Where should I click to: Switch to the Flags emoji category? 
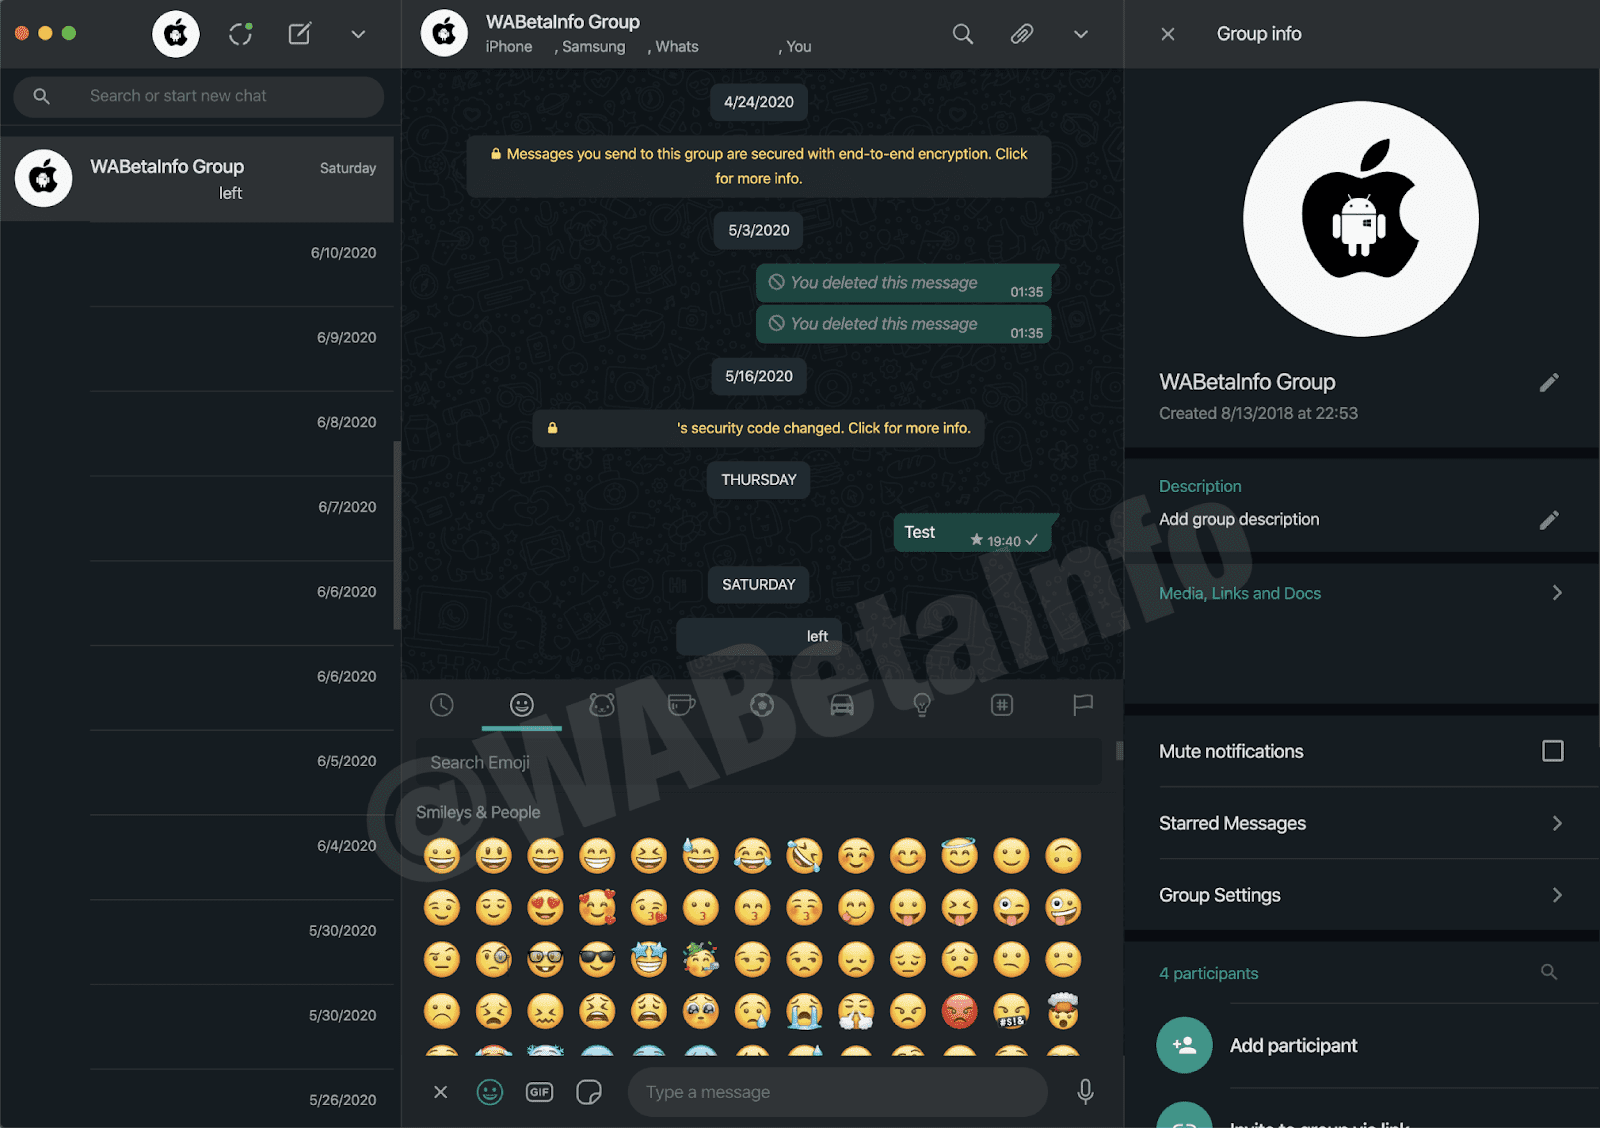coord(1082,705)
